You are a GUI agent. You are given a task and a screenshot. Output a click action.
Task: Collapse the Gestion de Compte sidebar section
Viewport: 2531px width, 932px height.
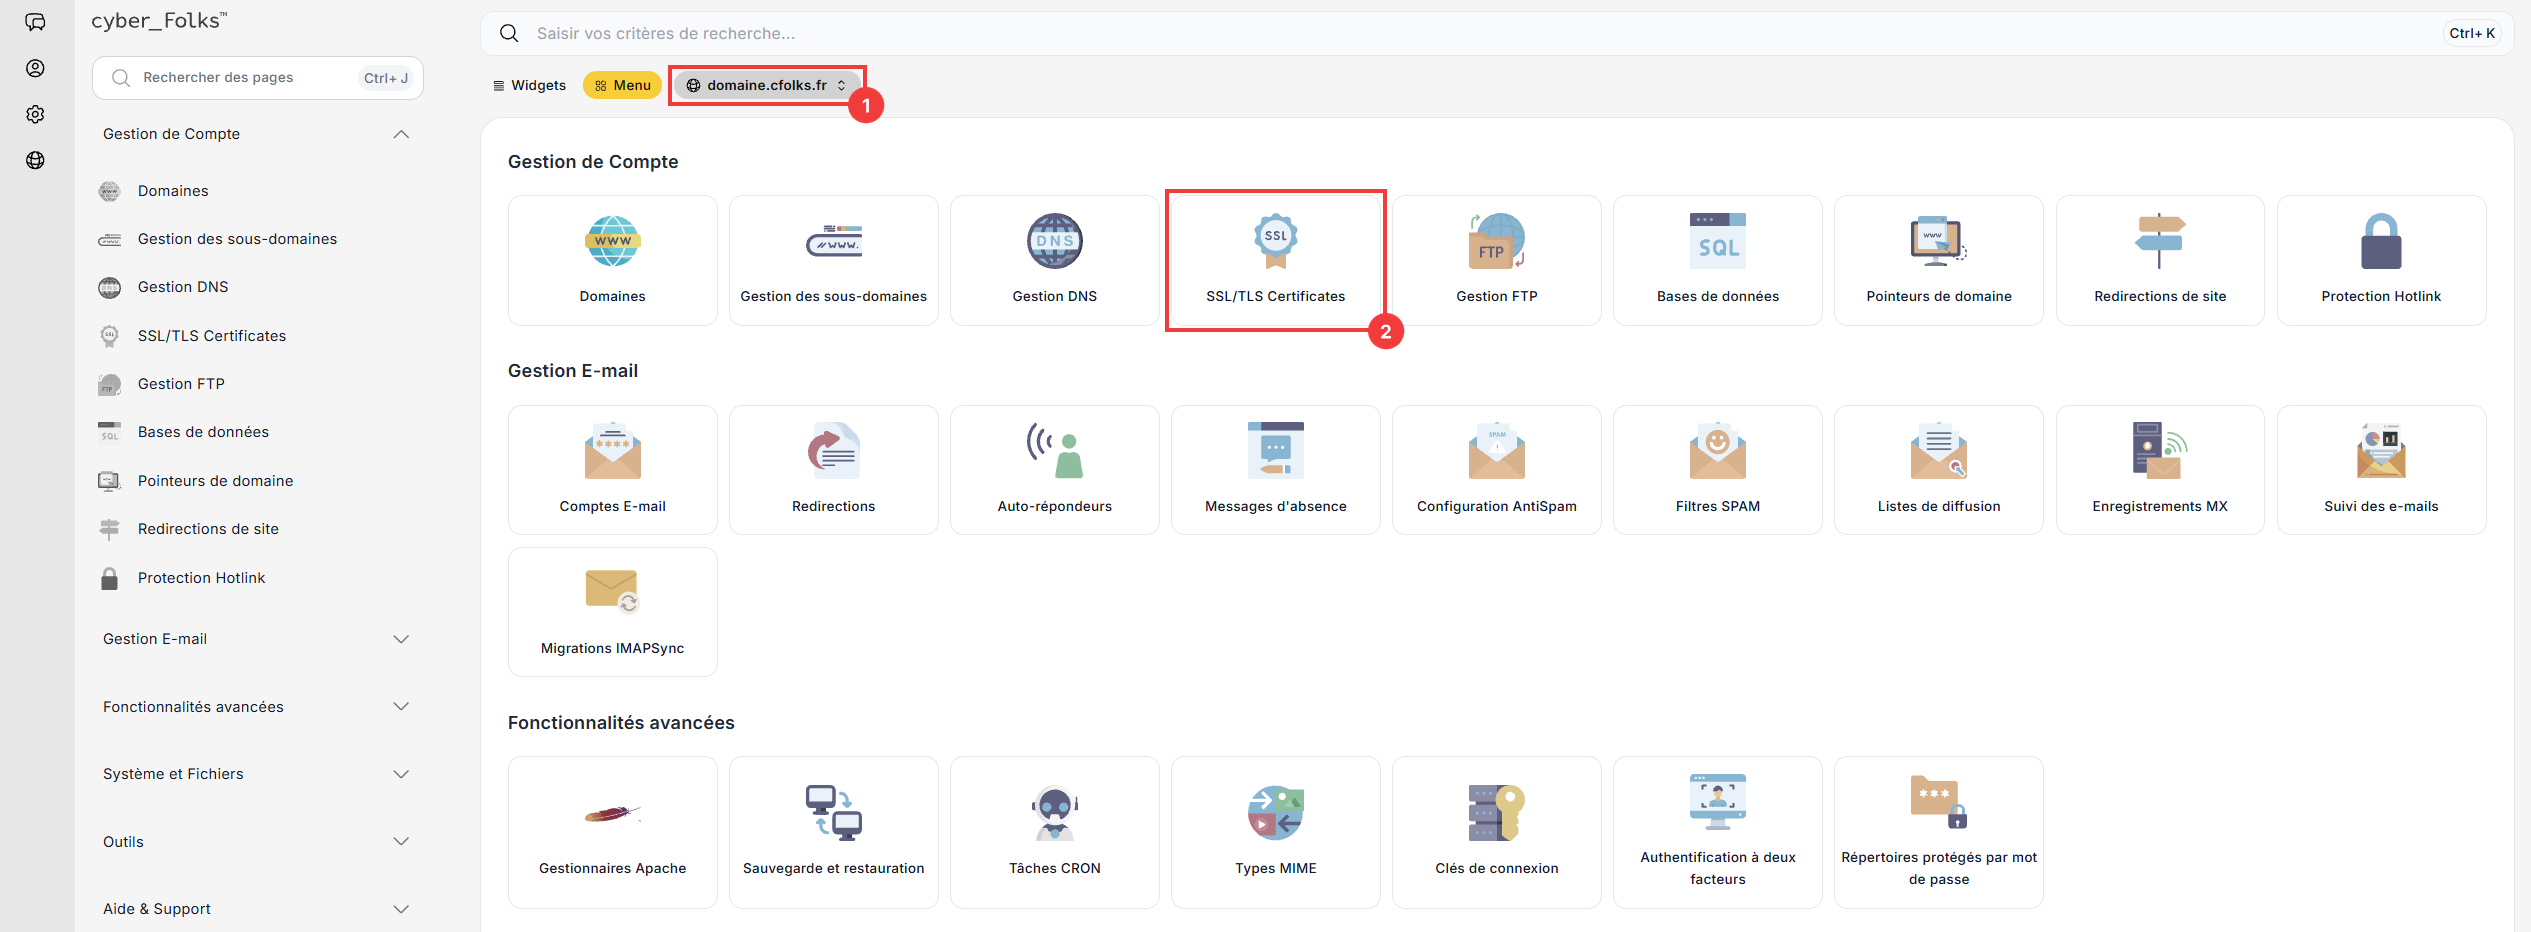(257, 134)
